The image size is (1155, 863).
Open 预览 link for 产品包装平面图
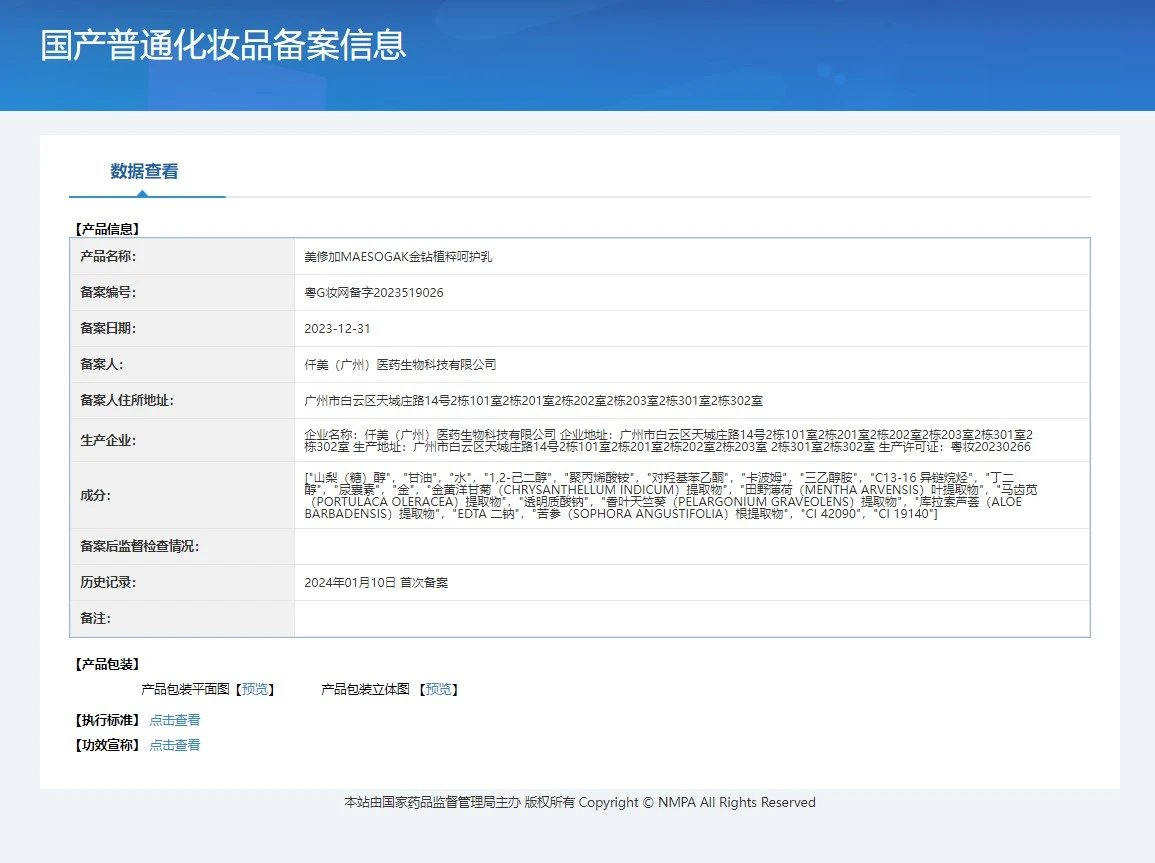coord(255,689)
